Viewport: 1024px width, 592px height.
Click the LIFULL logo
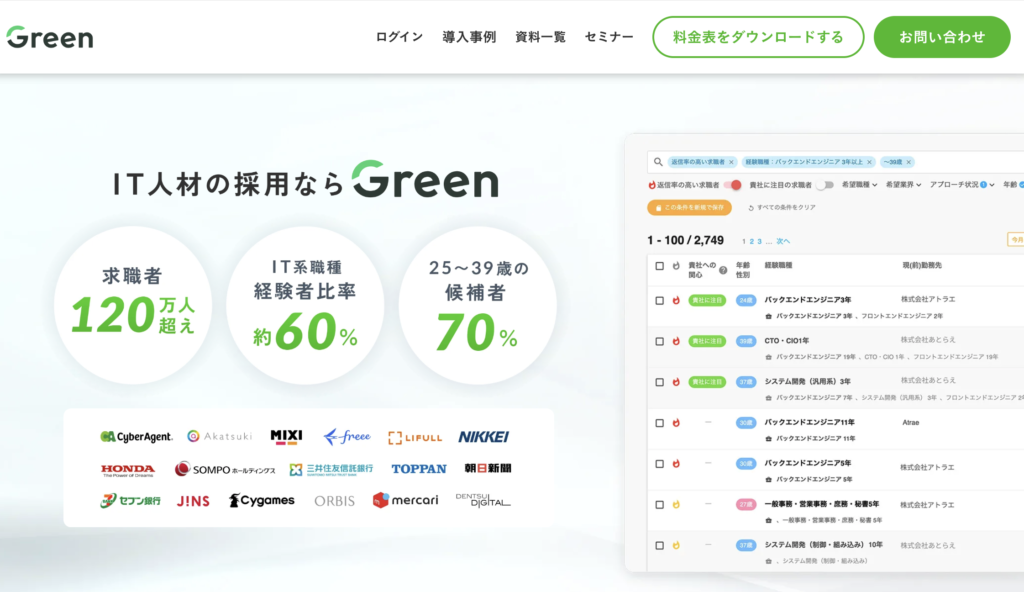tap(415, 438)
